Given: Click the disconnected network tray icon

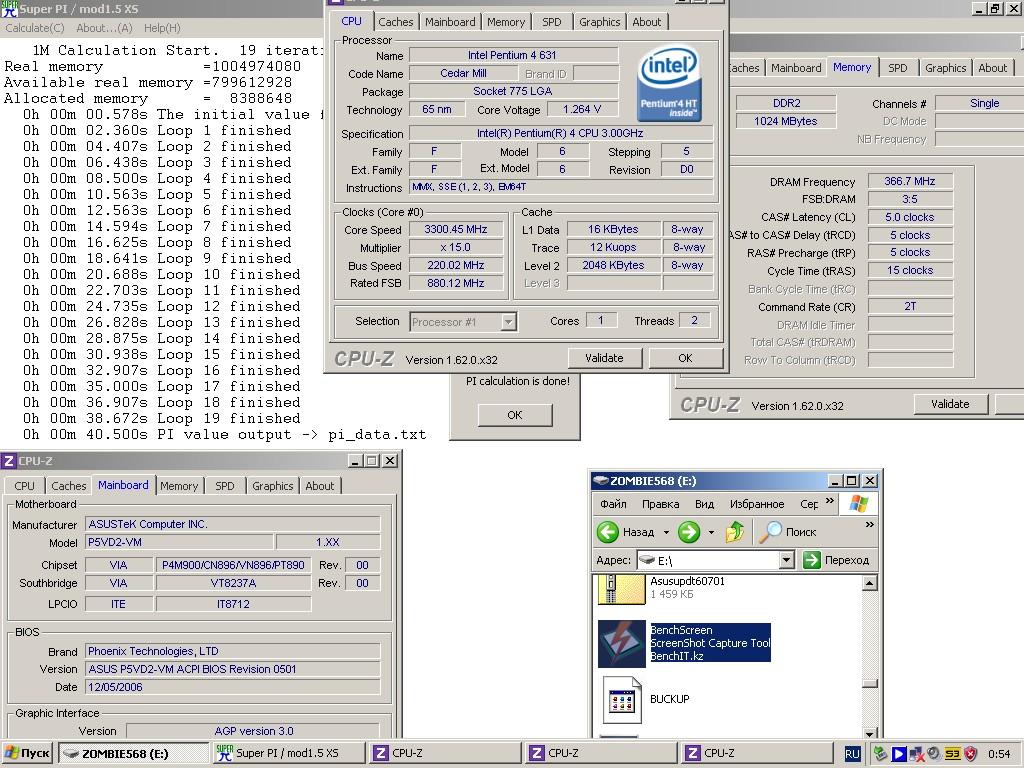Looking at the screenshot, I should coord(916,754).
